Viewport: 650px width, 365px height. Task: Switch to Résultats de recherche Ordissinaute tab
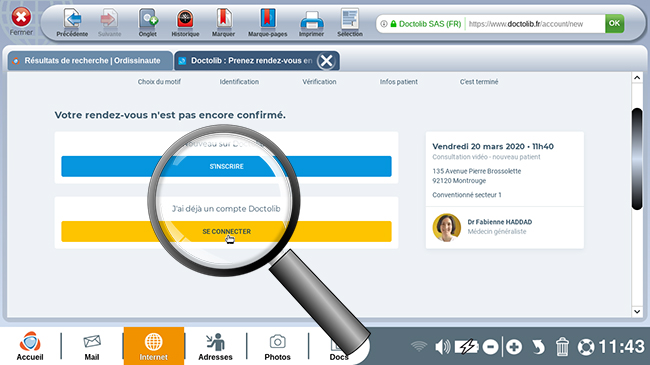(90, 61)
